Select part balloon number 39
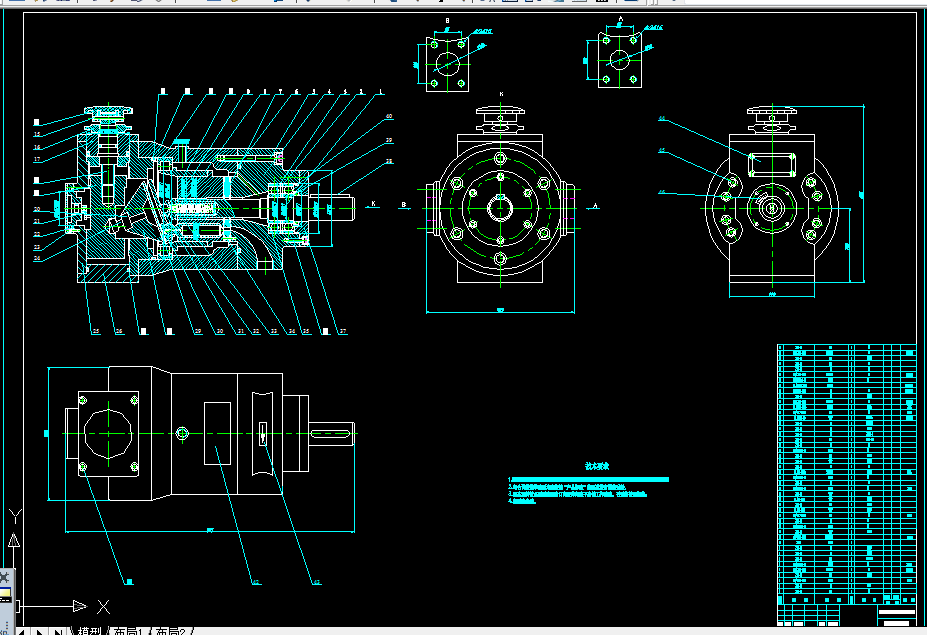Viewport: 927px width, 635px height. [389, 140]
